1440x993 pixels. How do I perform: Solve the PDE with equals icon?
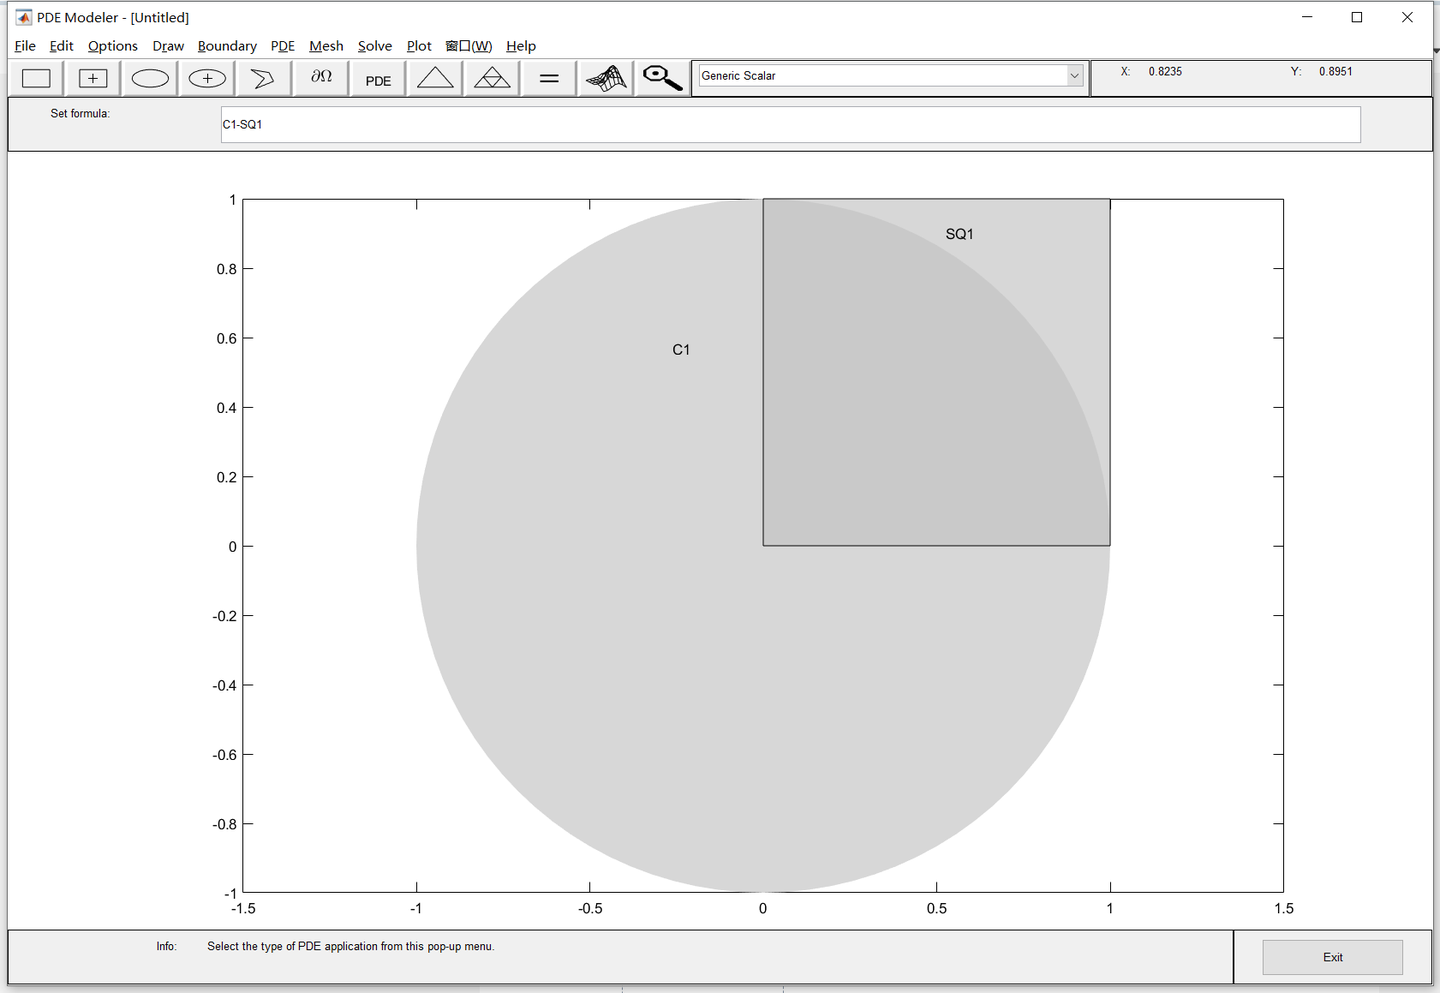pyautogui.click(x=549, y=78)
